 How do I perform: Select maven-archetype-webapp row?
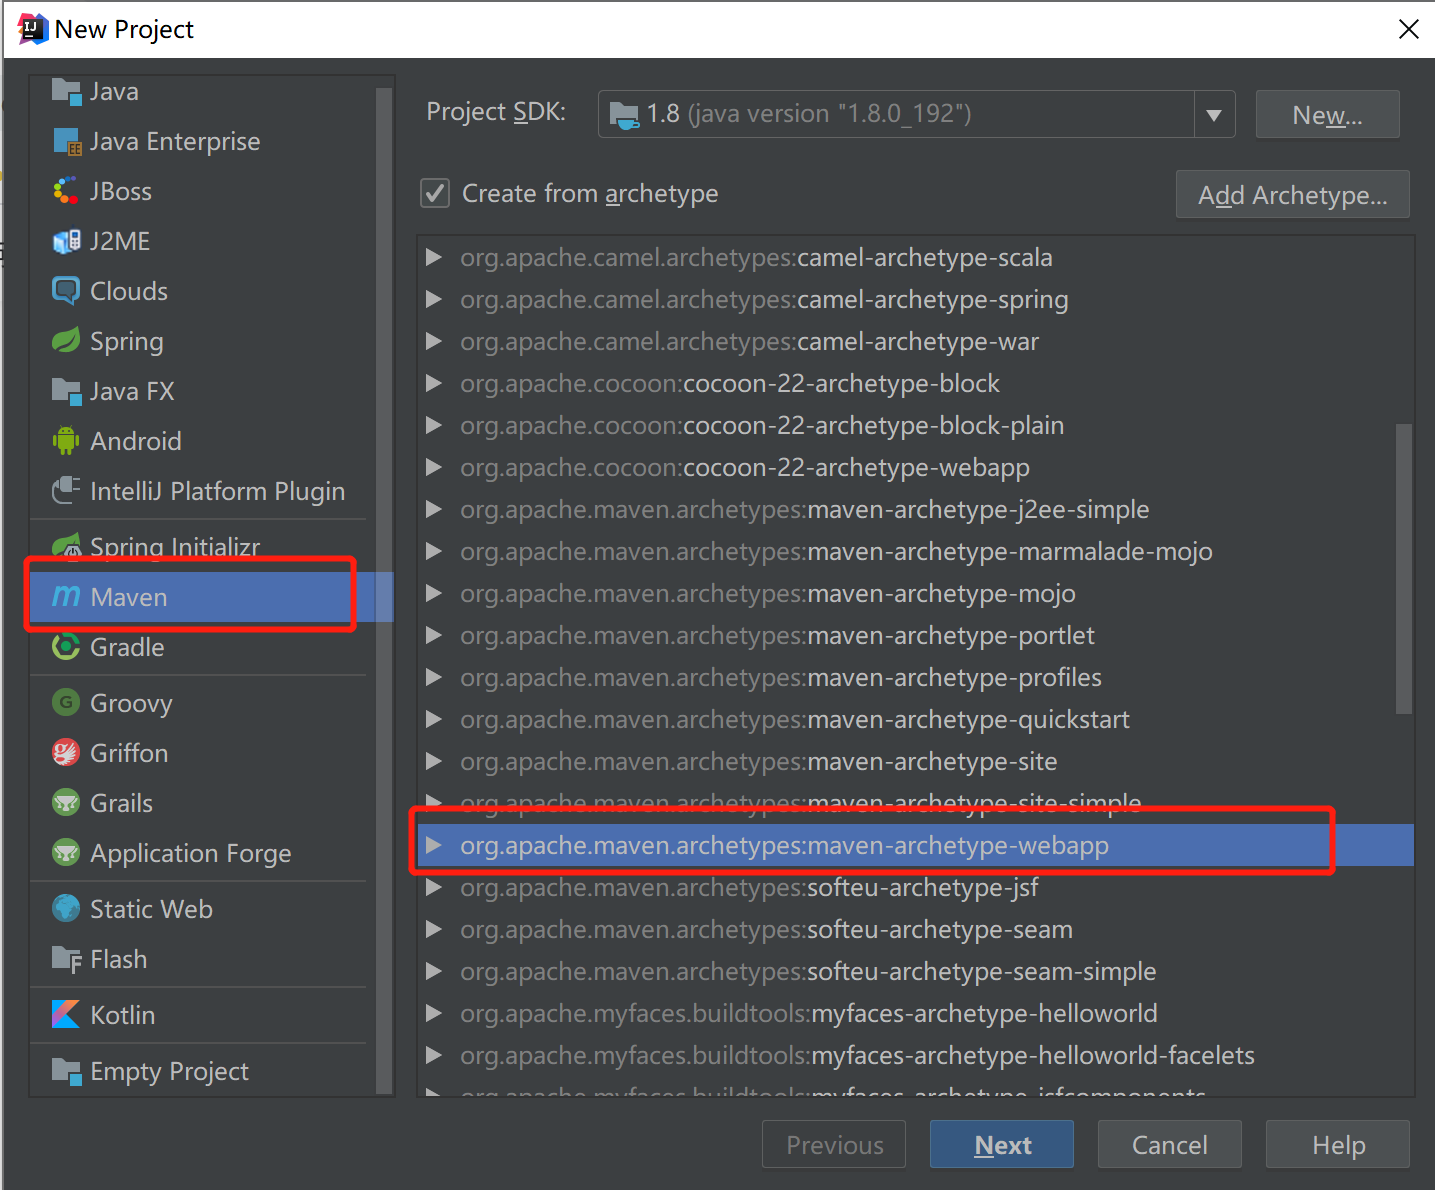pyautogui.click(x=915, y=845)
